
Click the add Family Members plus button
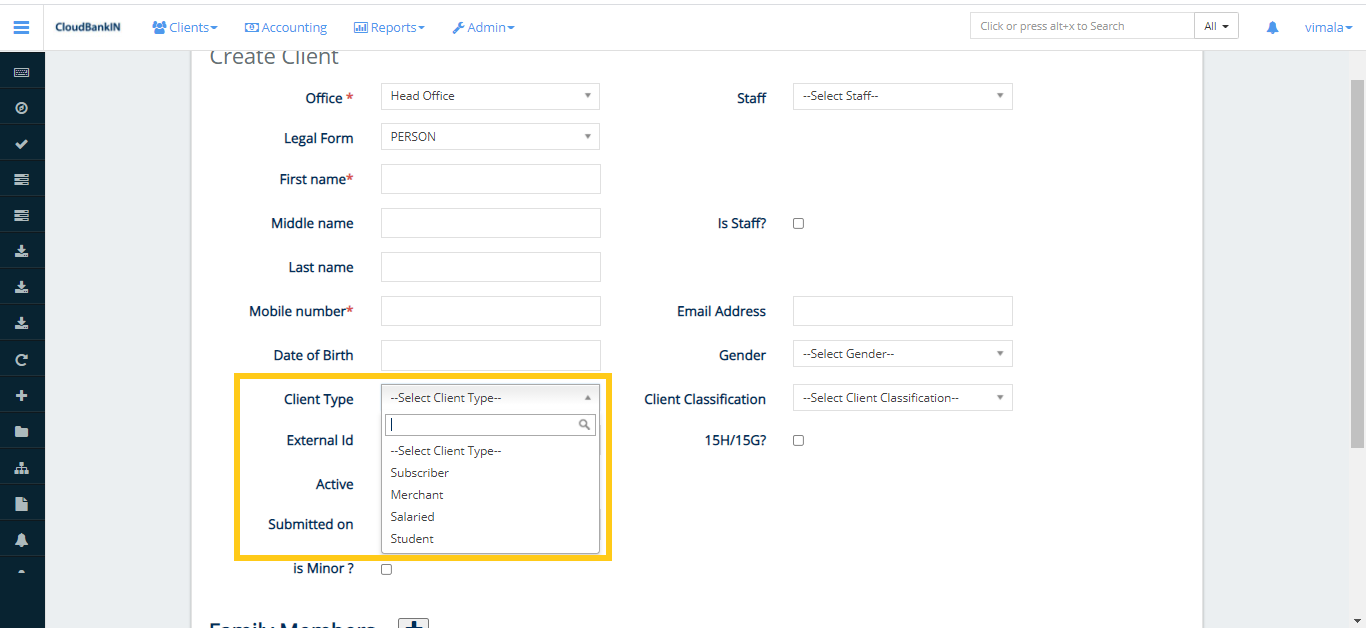tap(414, 623)
